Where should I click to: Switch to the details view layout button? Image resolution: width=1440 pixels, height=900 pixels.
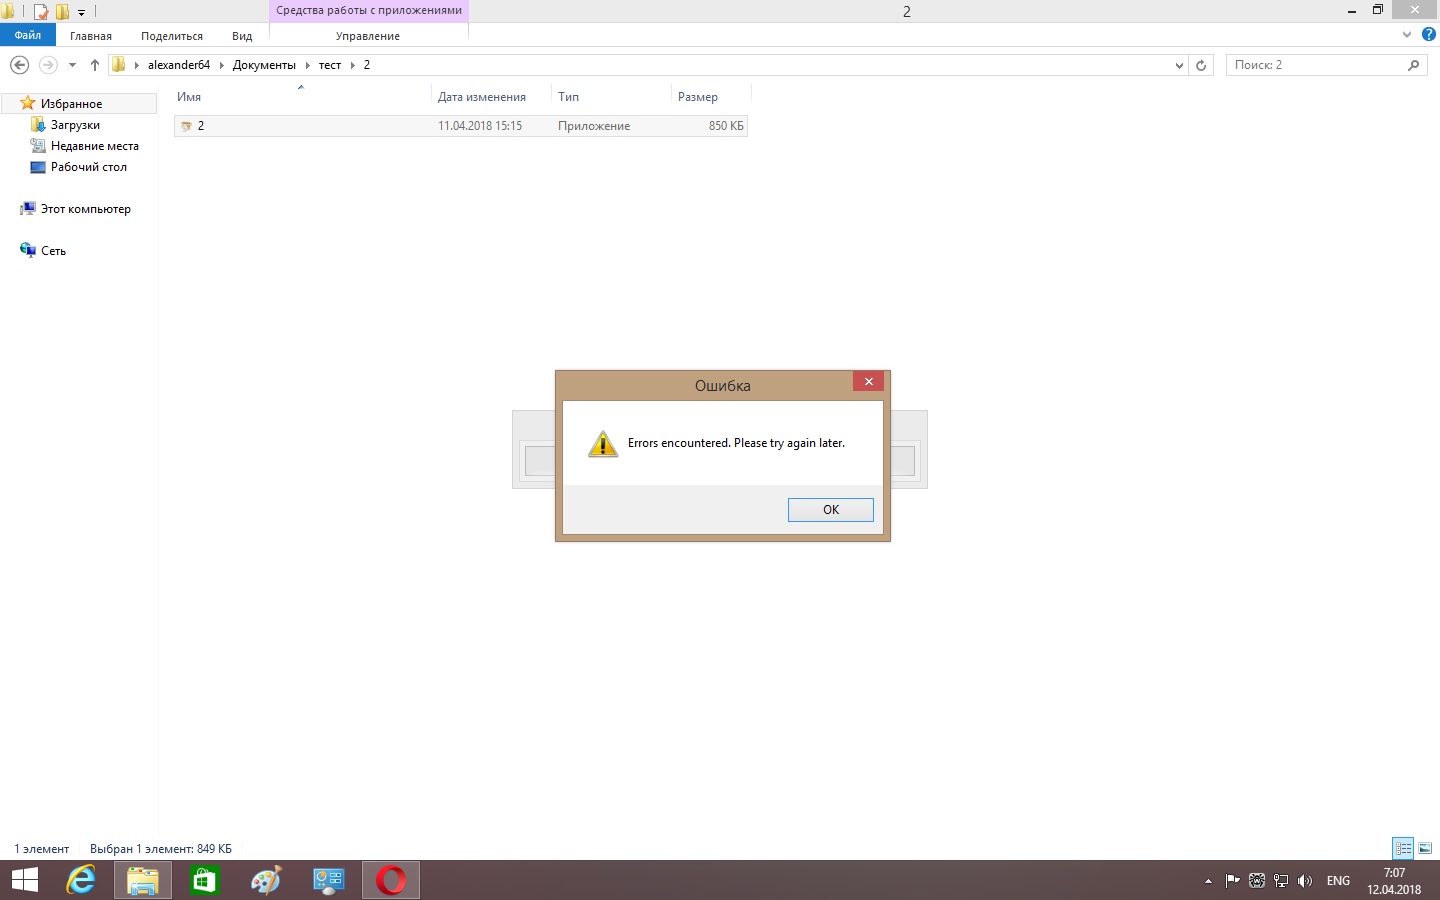click(x=1403, y=848)
